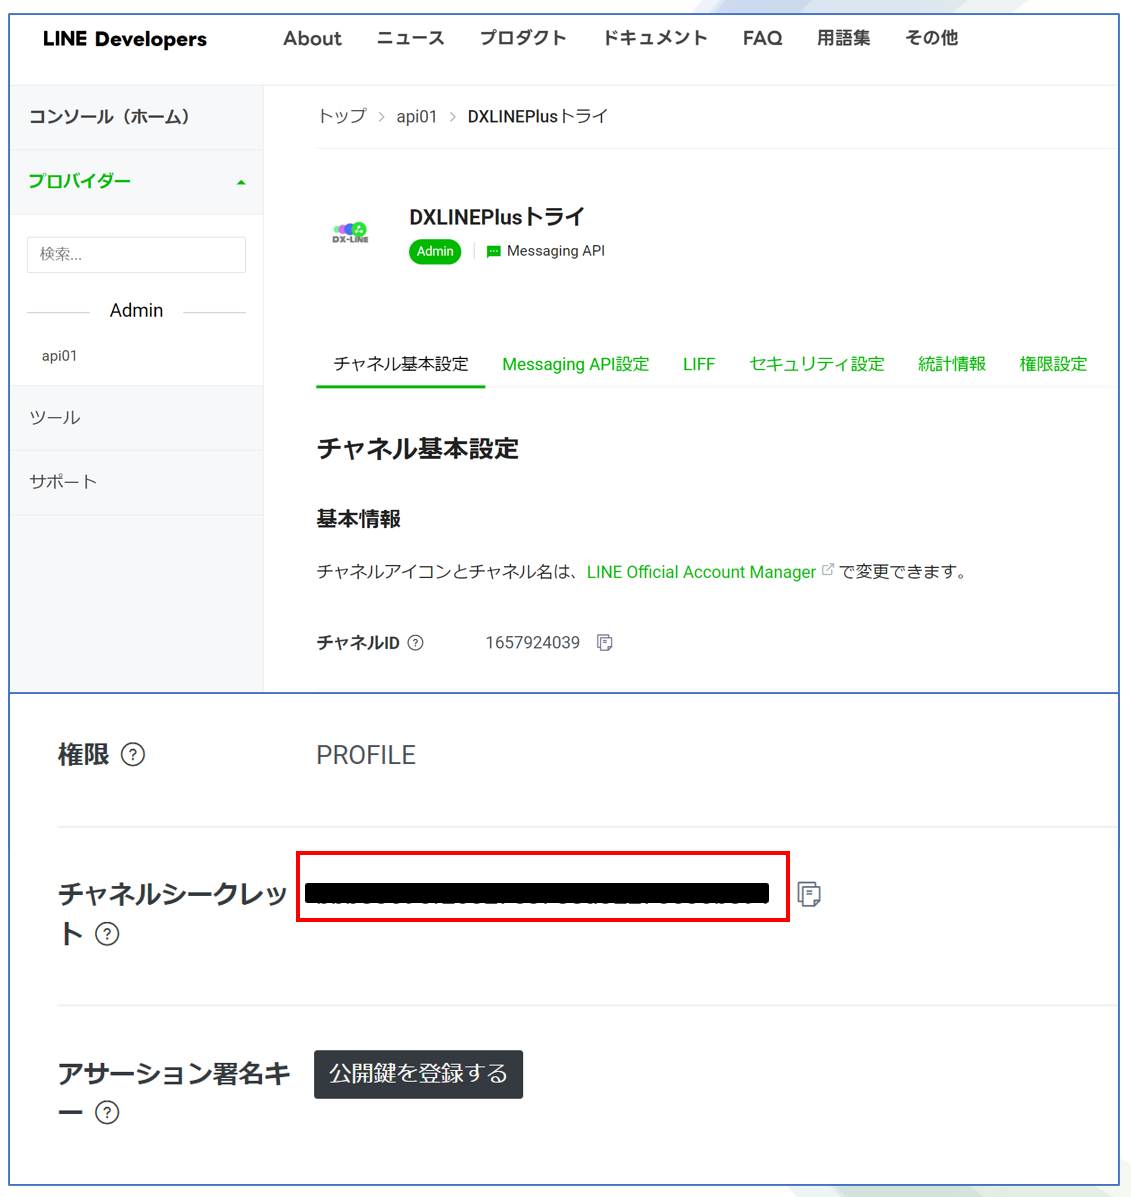Copy the channel secret with copy icon
The height and width of the screenshot is (1197, 1131).
[809, 894]
